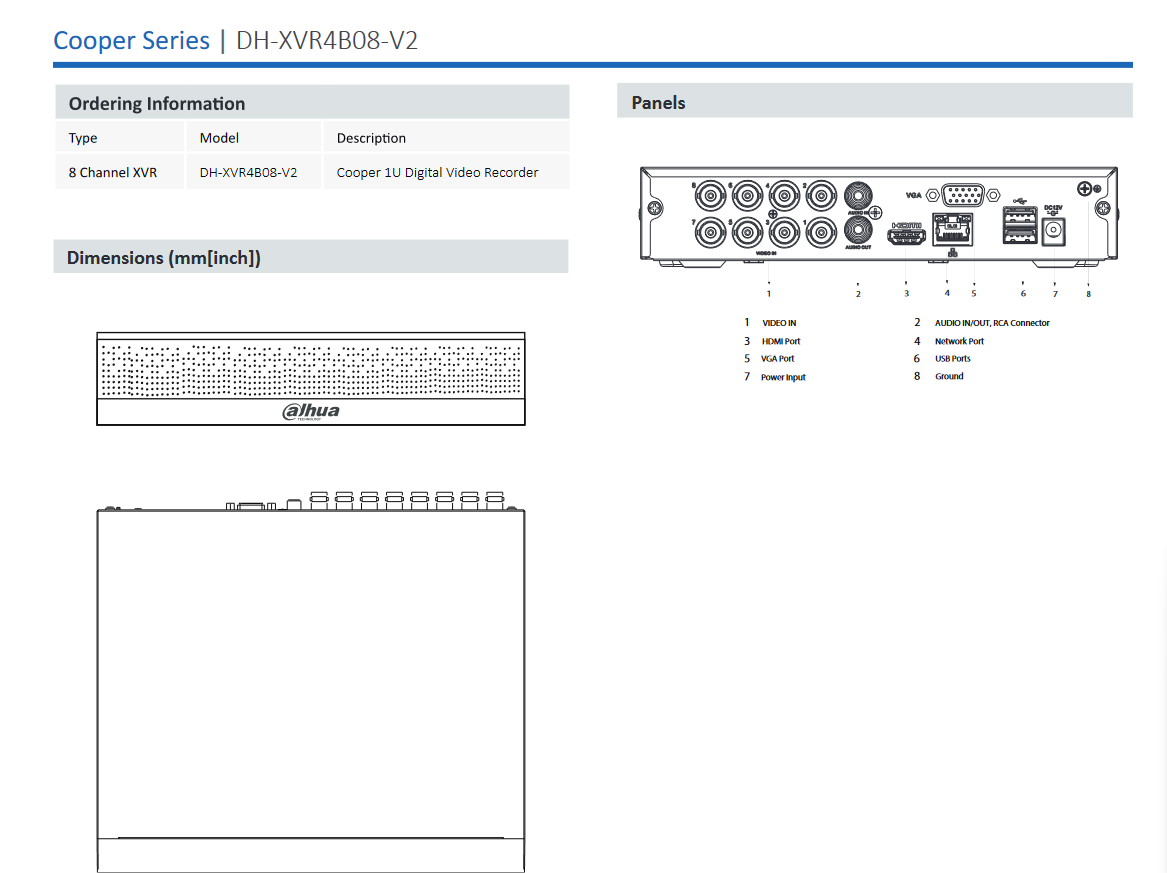Click BNC video input number 7
This screenshot has height=873, width=1167.
tap(711, 232)
